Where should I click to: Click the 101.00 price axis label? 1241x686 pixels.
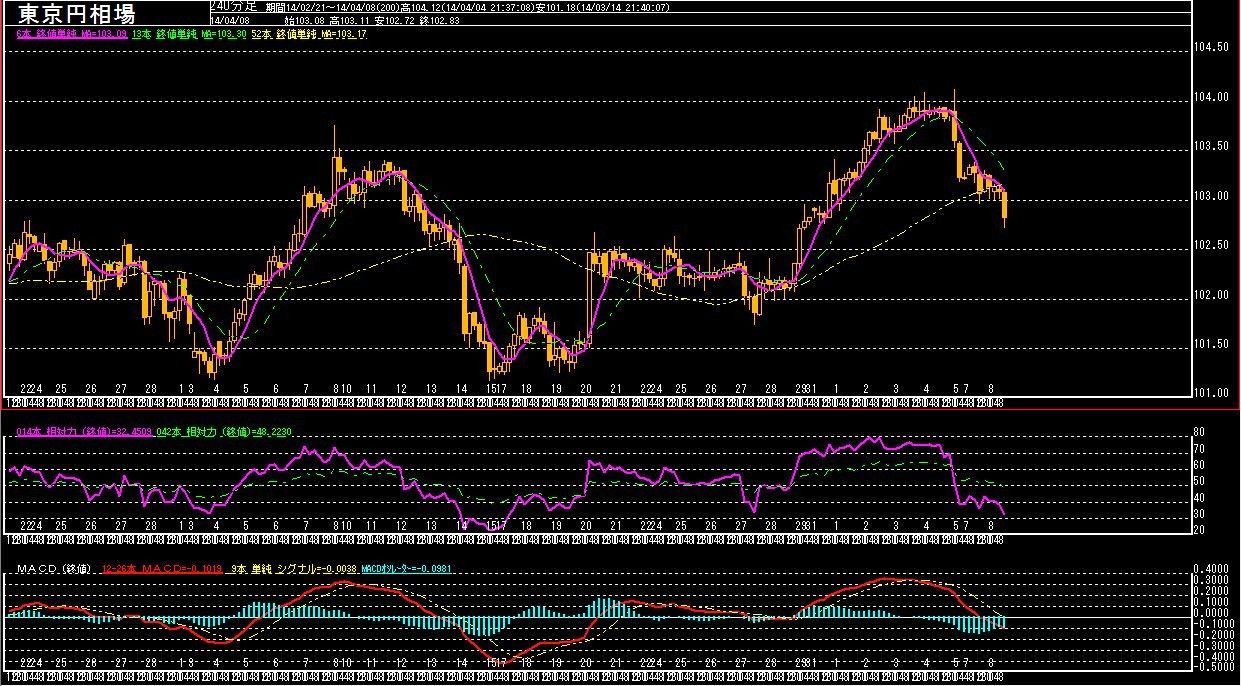pos(1213,392)
